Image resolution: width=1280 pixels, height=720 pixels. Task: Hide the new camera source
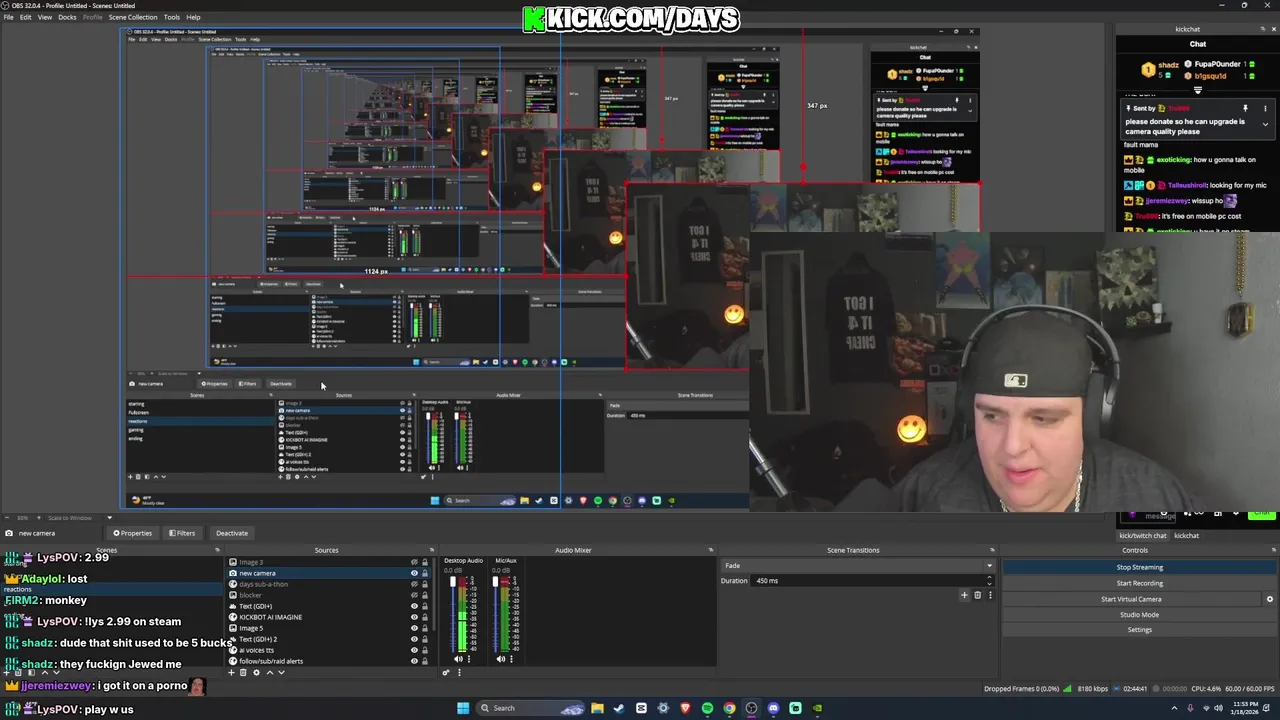tap(414, 573)
